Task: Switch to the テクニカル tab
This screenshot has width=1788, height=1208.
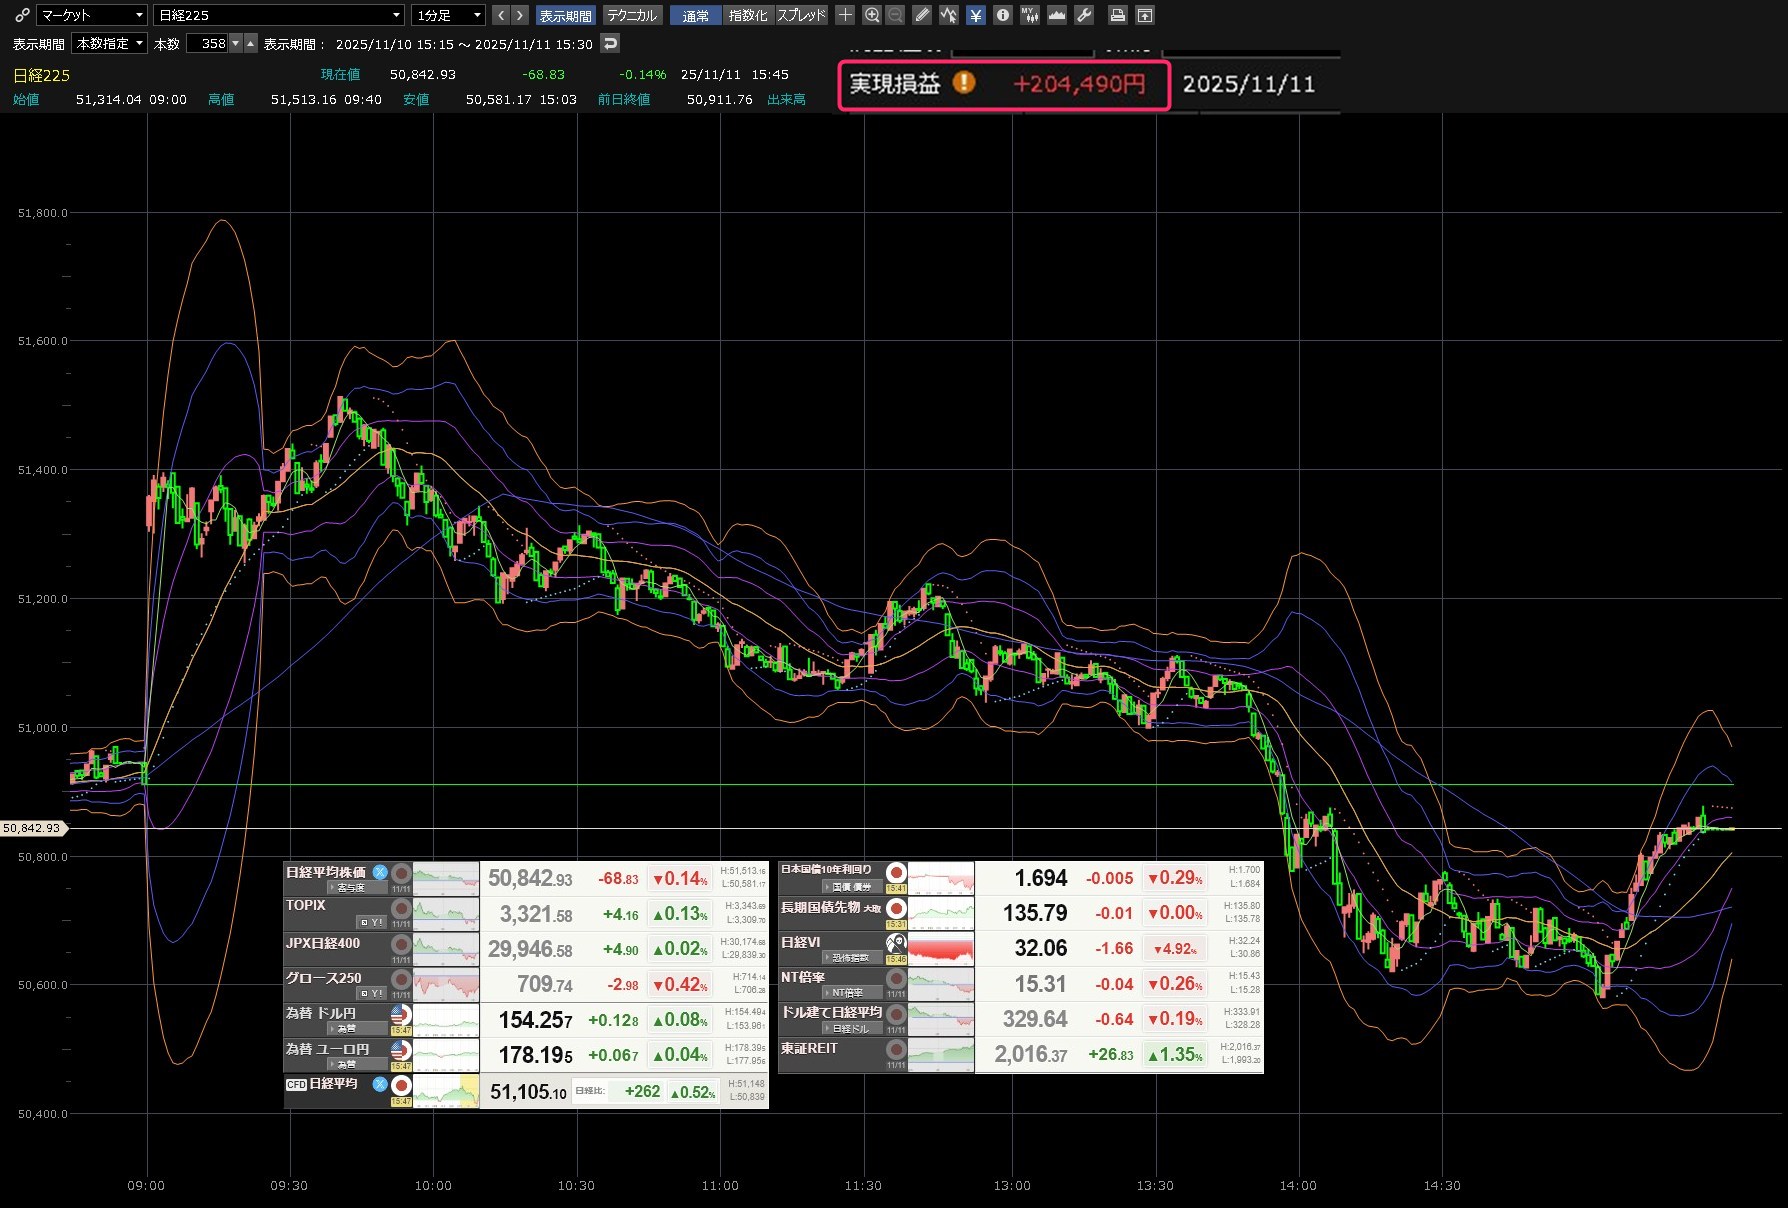Action: [x=632, y=16]
